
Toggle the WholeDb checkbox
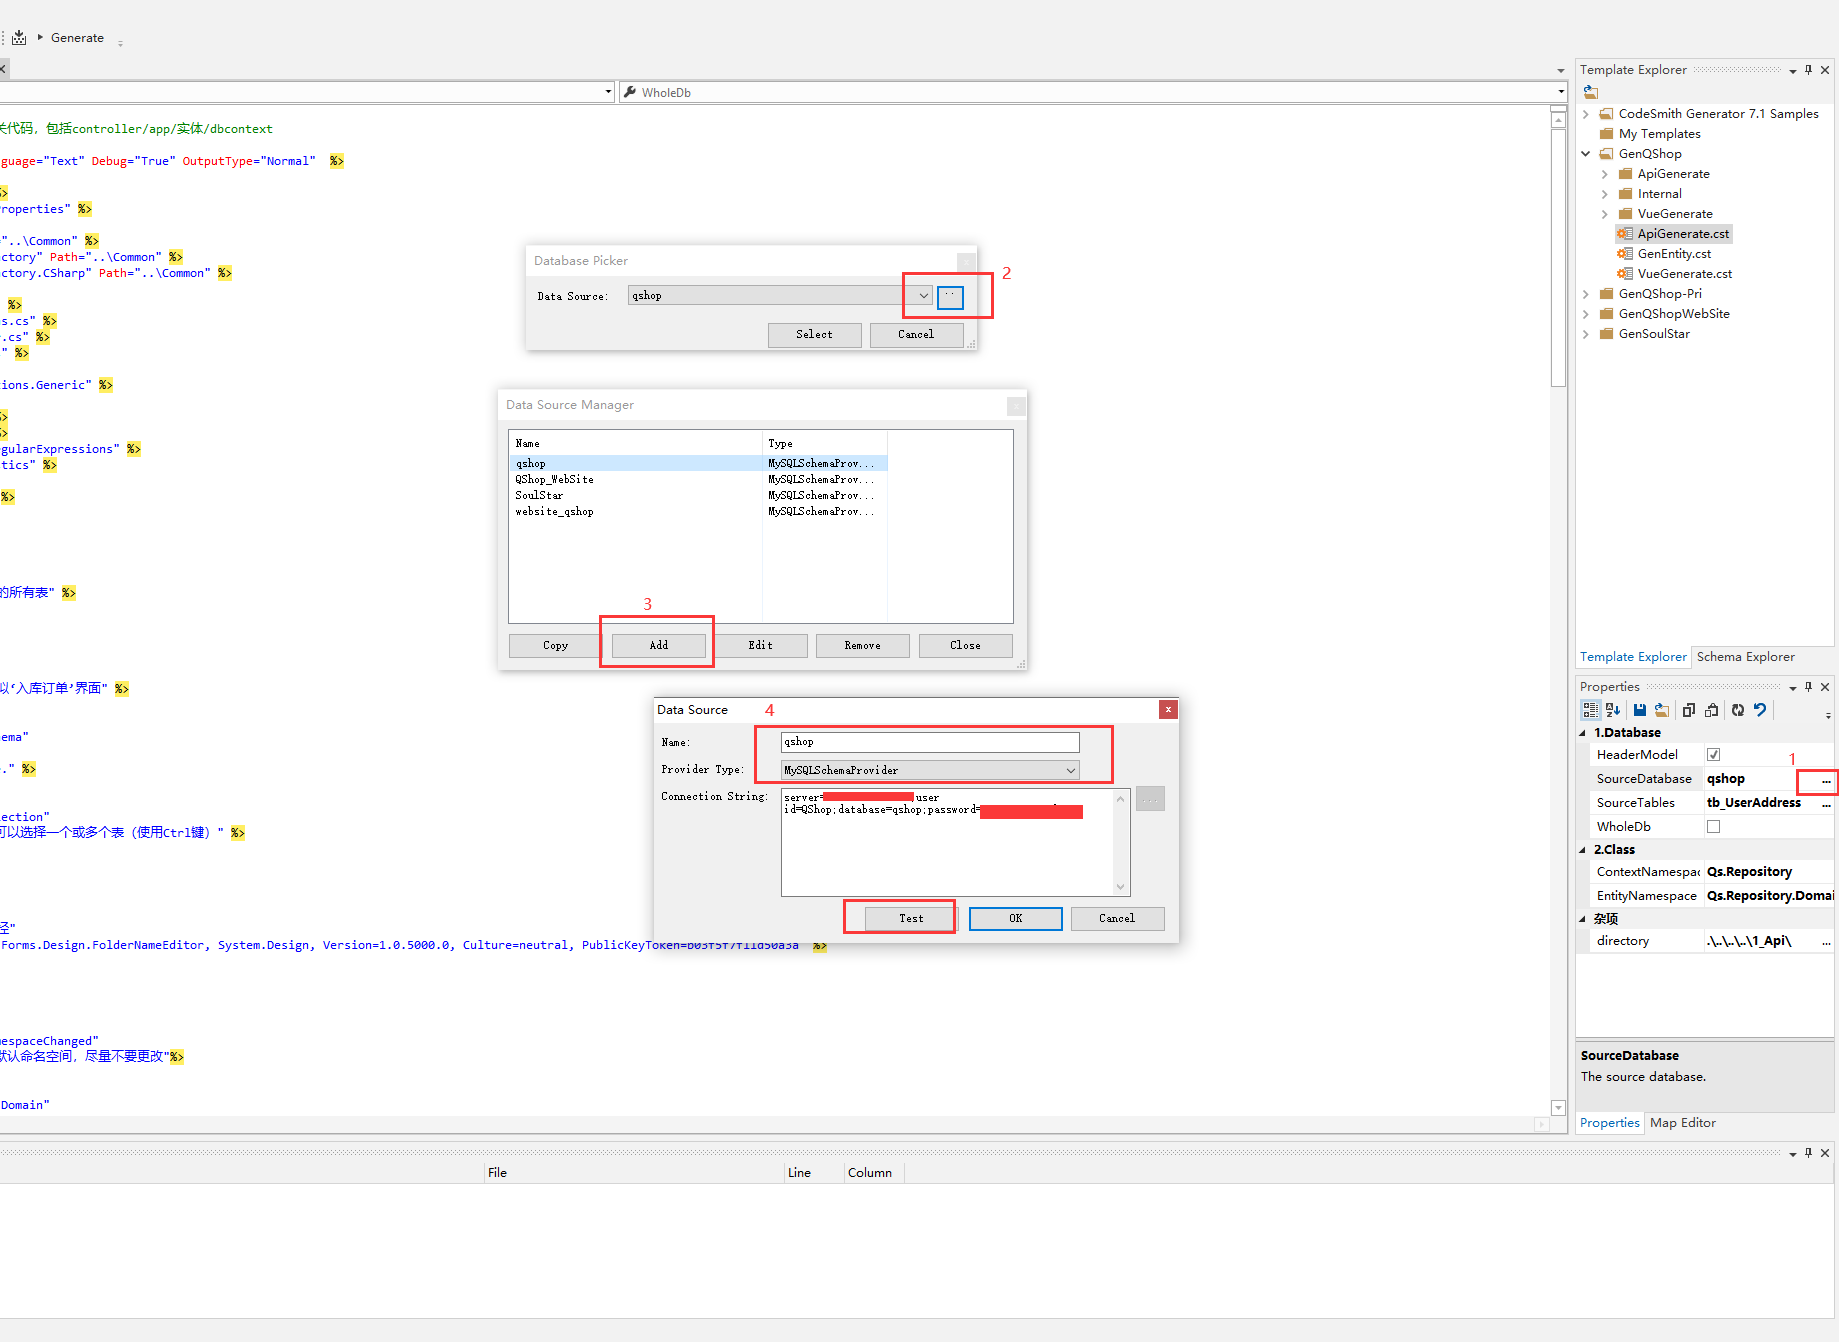point(1713,827)
